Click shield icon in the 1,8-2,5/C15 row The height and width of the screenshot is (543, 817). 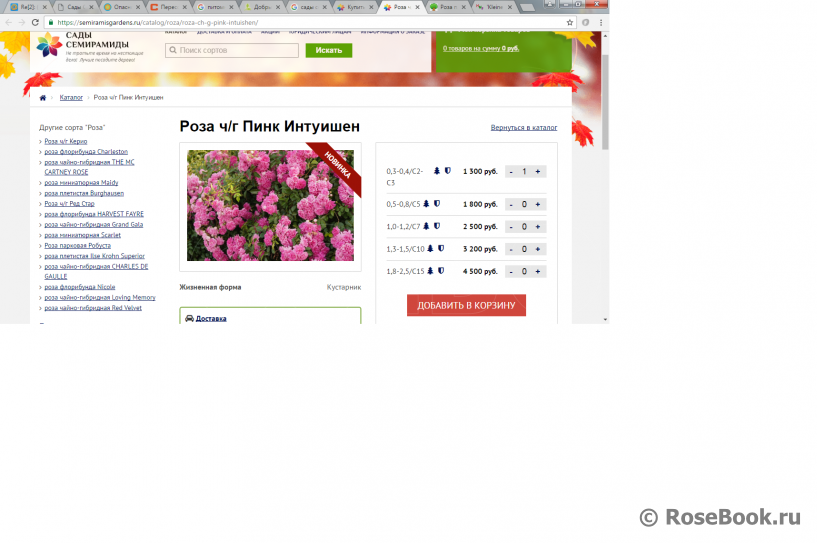click(x=441, y=271)
